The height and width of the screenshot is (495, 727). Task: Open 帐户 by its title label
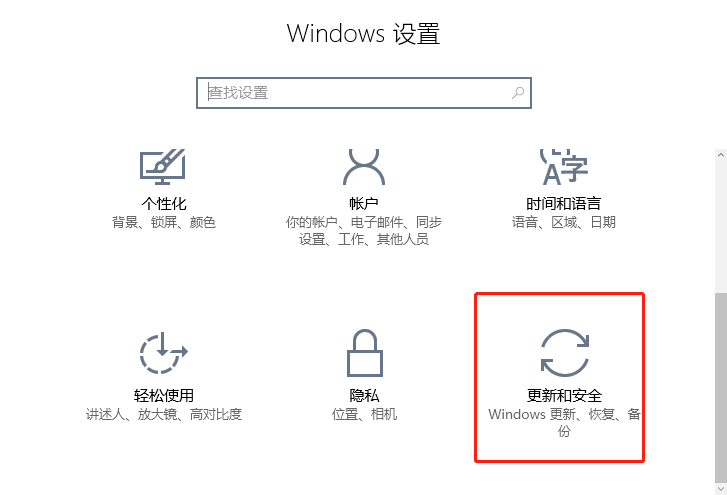tap(364, 203)
